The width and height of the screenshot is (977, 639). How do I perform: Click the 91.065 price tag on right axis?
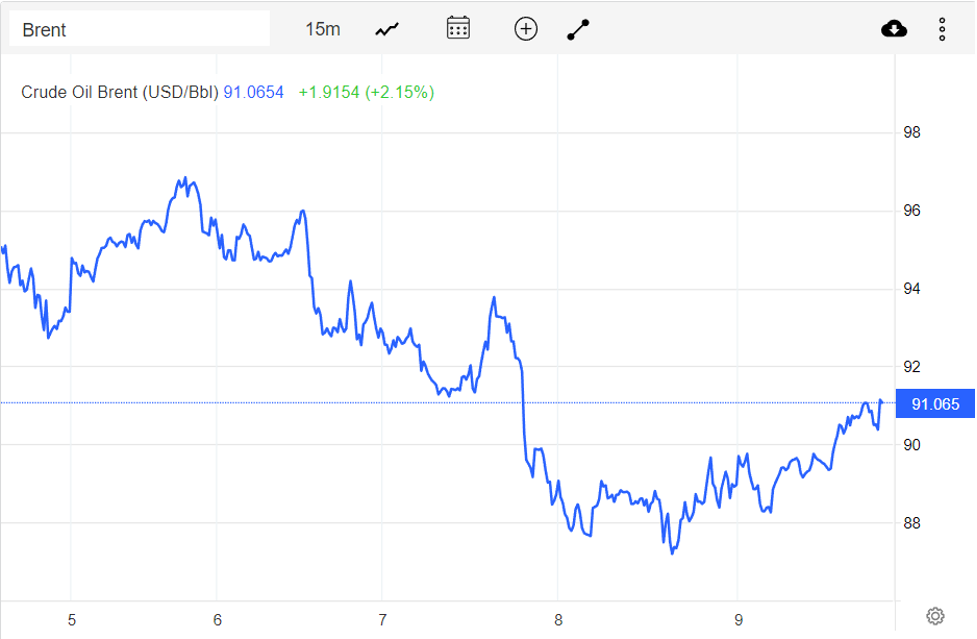pyautogui.click(x=934, y=404)
